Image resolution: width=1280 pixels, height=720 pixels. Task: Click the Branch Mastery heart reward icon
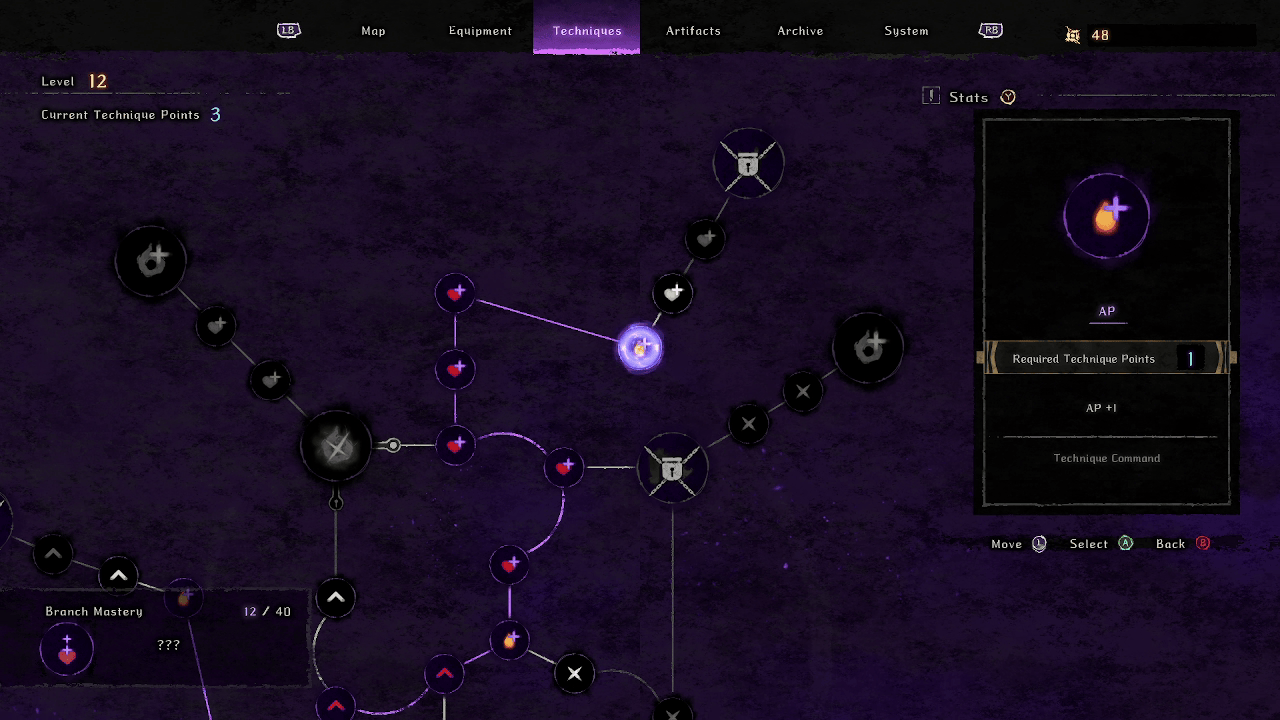coord(67,651)
